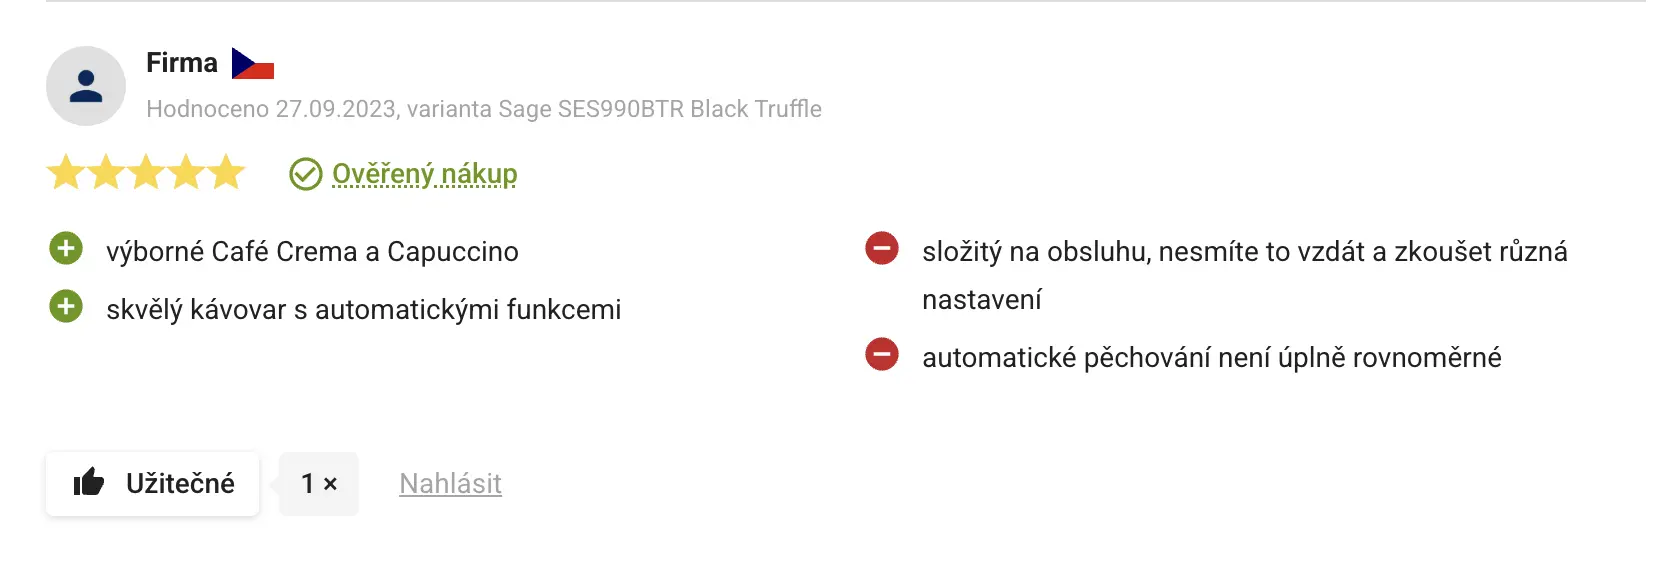Click the Nahlásit link

450,483
